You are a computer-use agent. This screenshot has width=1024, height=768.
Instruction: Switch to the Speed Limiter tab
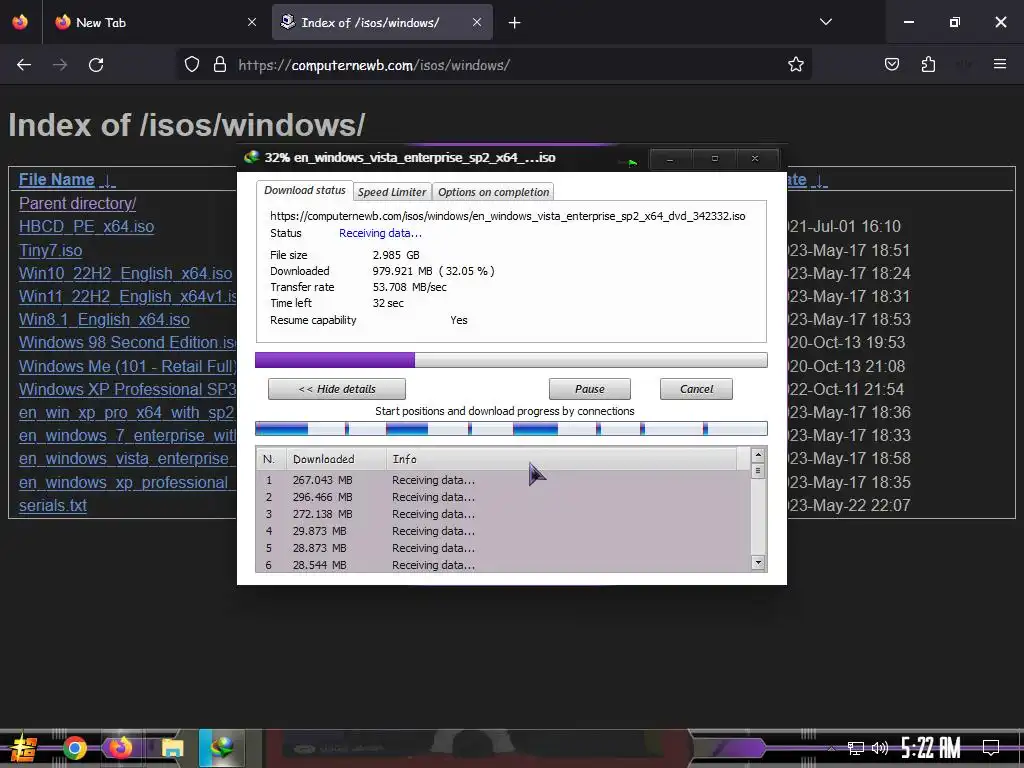click(x=392, y=192)
